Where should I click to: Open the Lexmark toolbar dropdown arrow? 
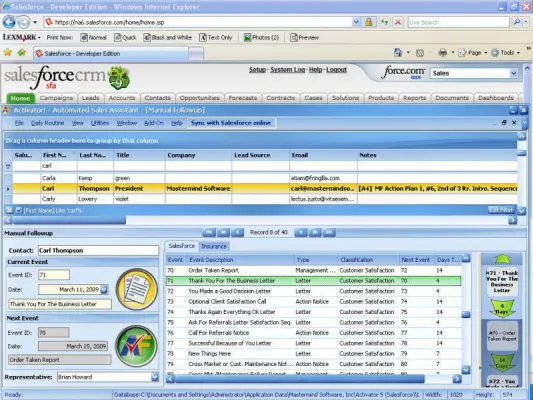click(x=39, y=37)
